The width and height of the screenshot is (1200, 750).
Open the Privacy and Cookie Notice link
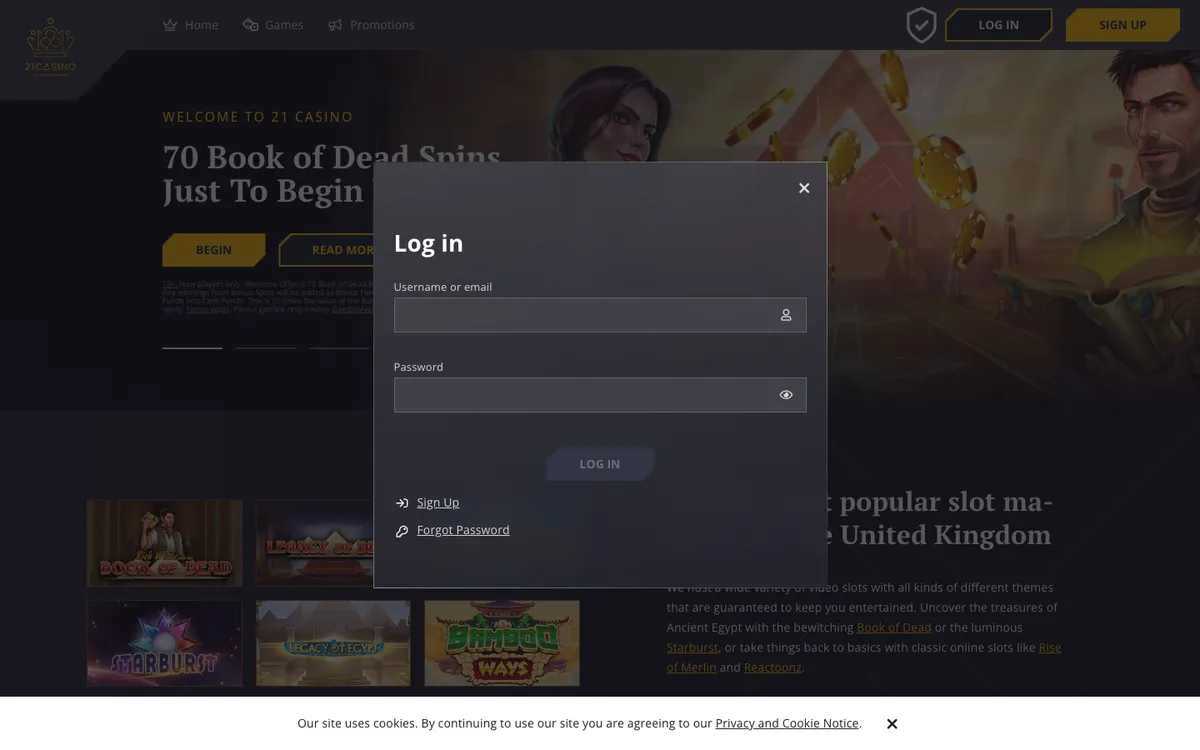787,724
